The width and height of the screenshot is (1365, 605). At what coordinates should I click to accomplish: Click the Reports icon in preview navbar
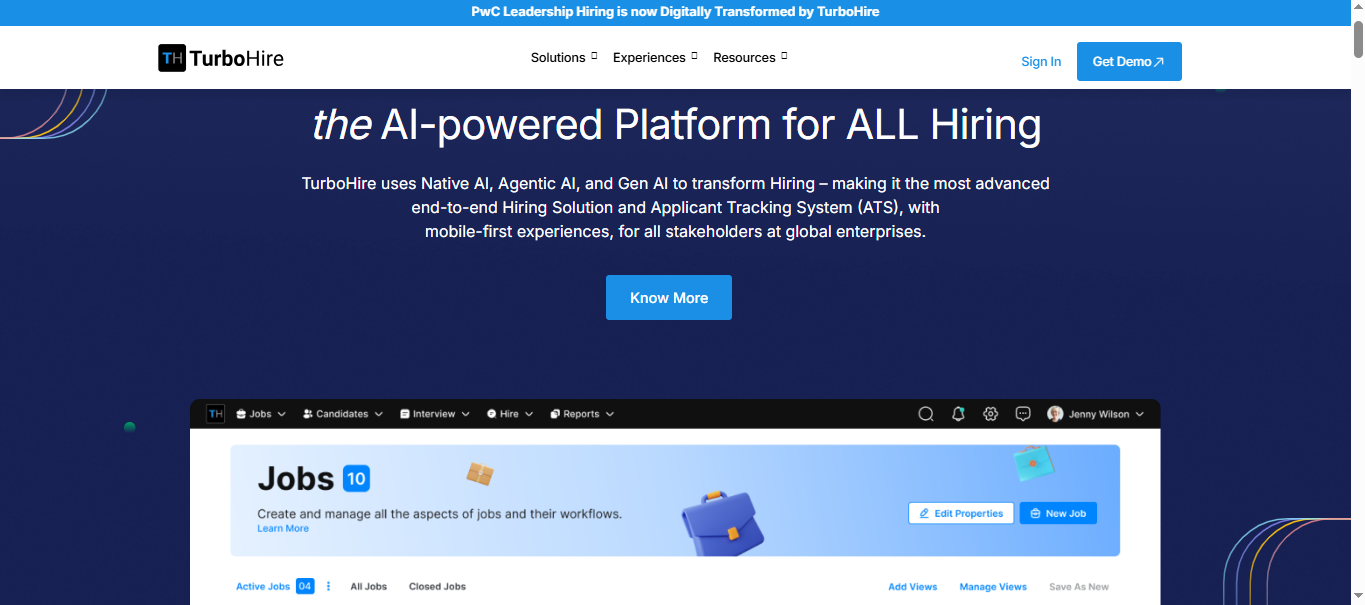point(555,414)
